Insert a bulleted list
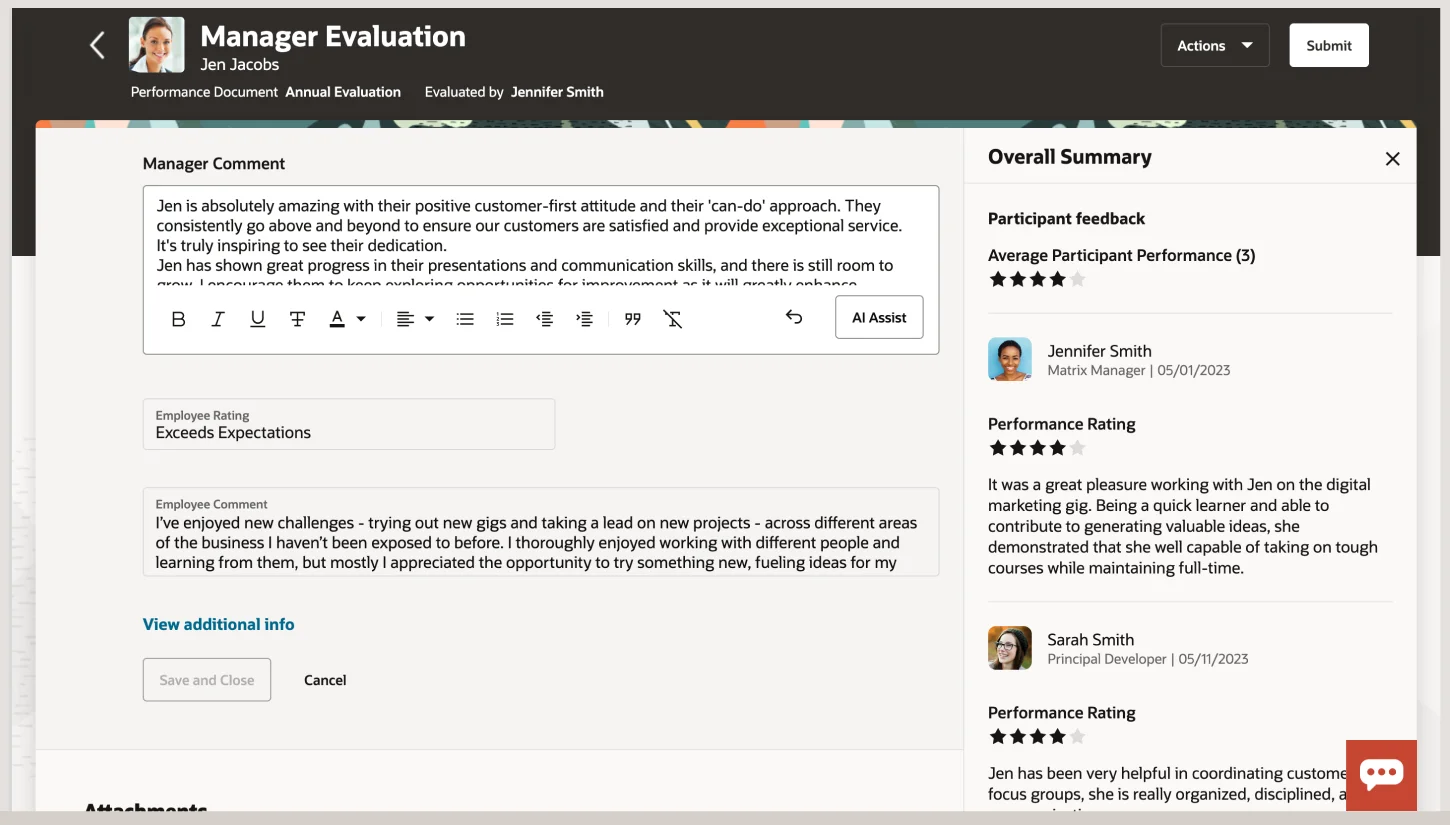The image size is (1450, 825). click(465, 319)
